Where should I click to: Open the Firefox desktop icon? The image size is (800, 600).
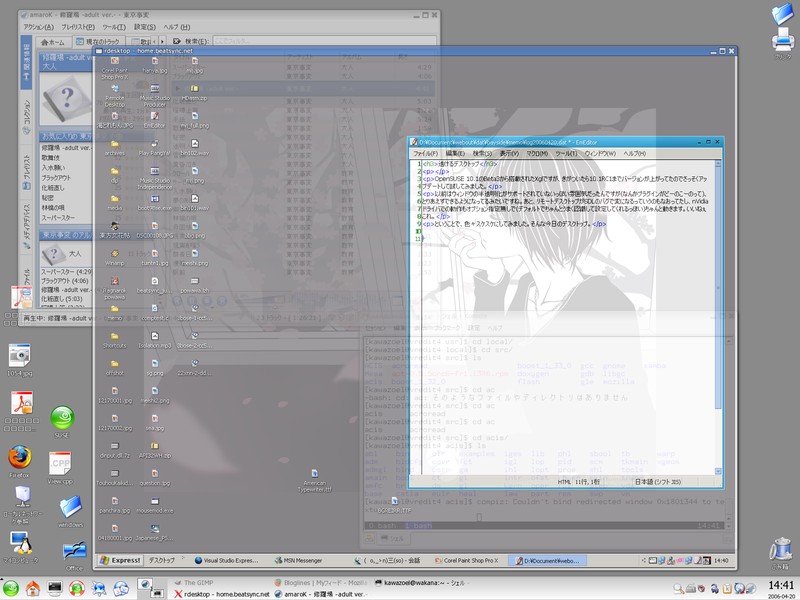tap(19, 459)
